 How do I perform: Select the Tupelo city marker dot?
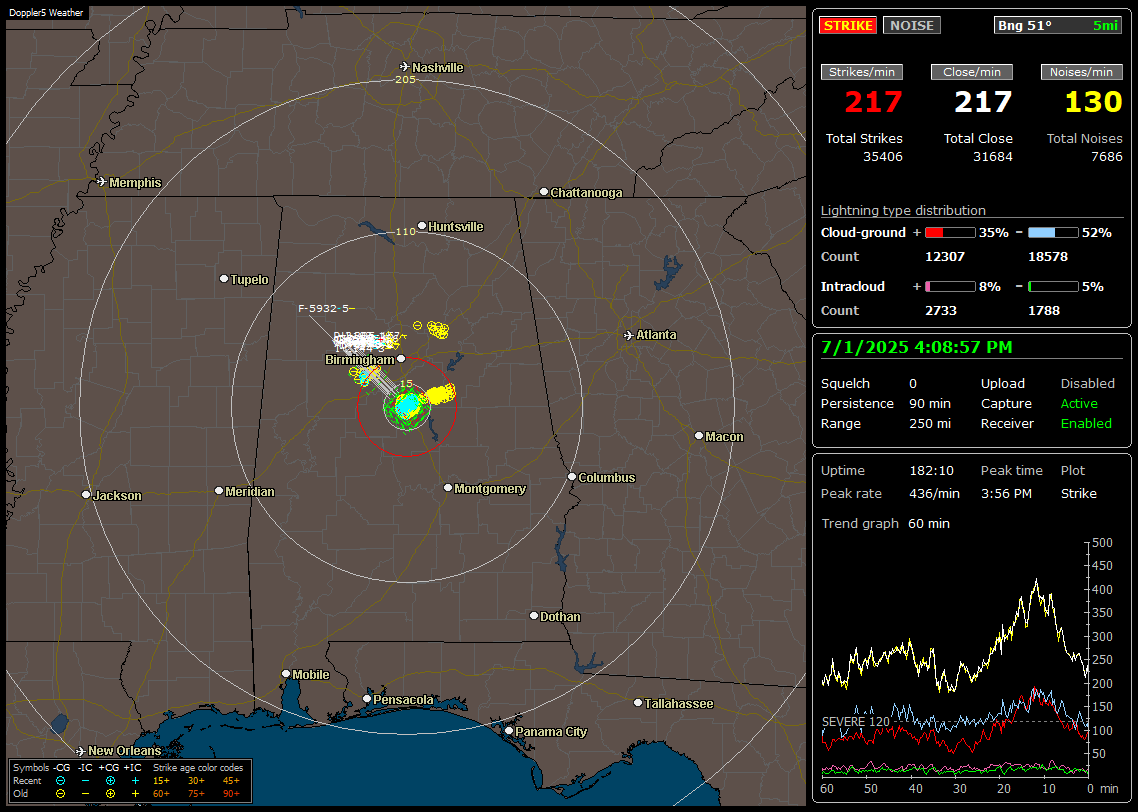coord(224,279)
